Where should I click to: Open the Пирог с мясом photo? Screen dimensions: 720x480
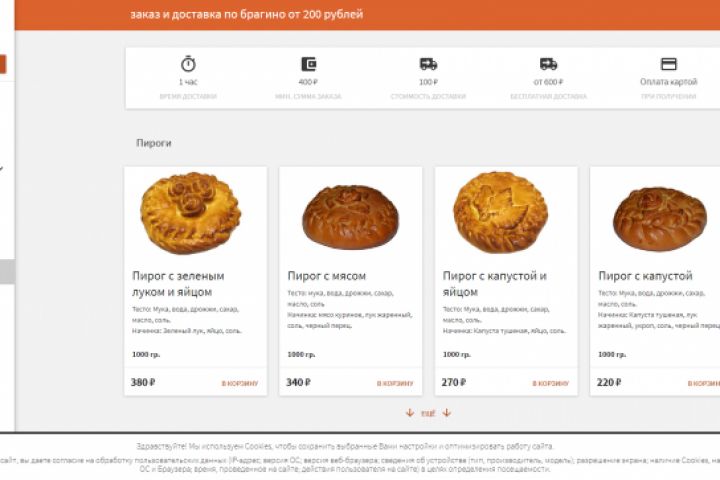point(350,216)
